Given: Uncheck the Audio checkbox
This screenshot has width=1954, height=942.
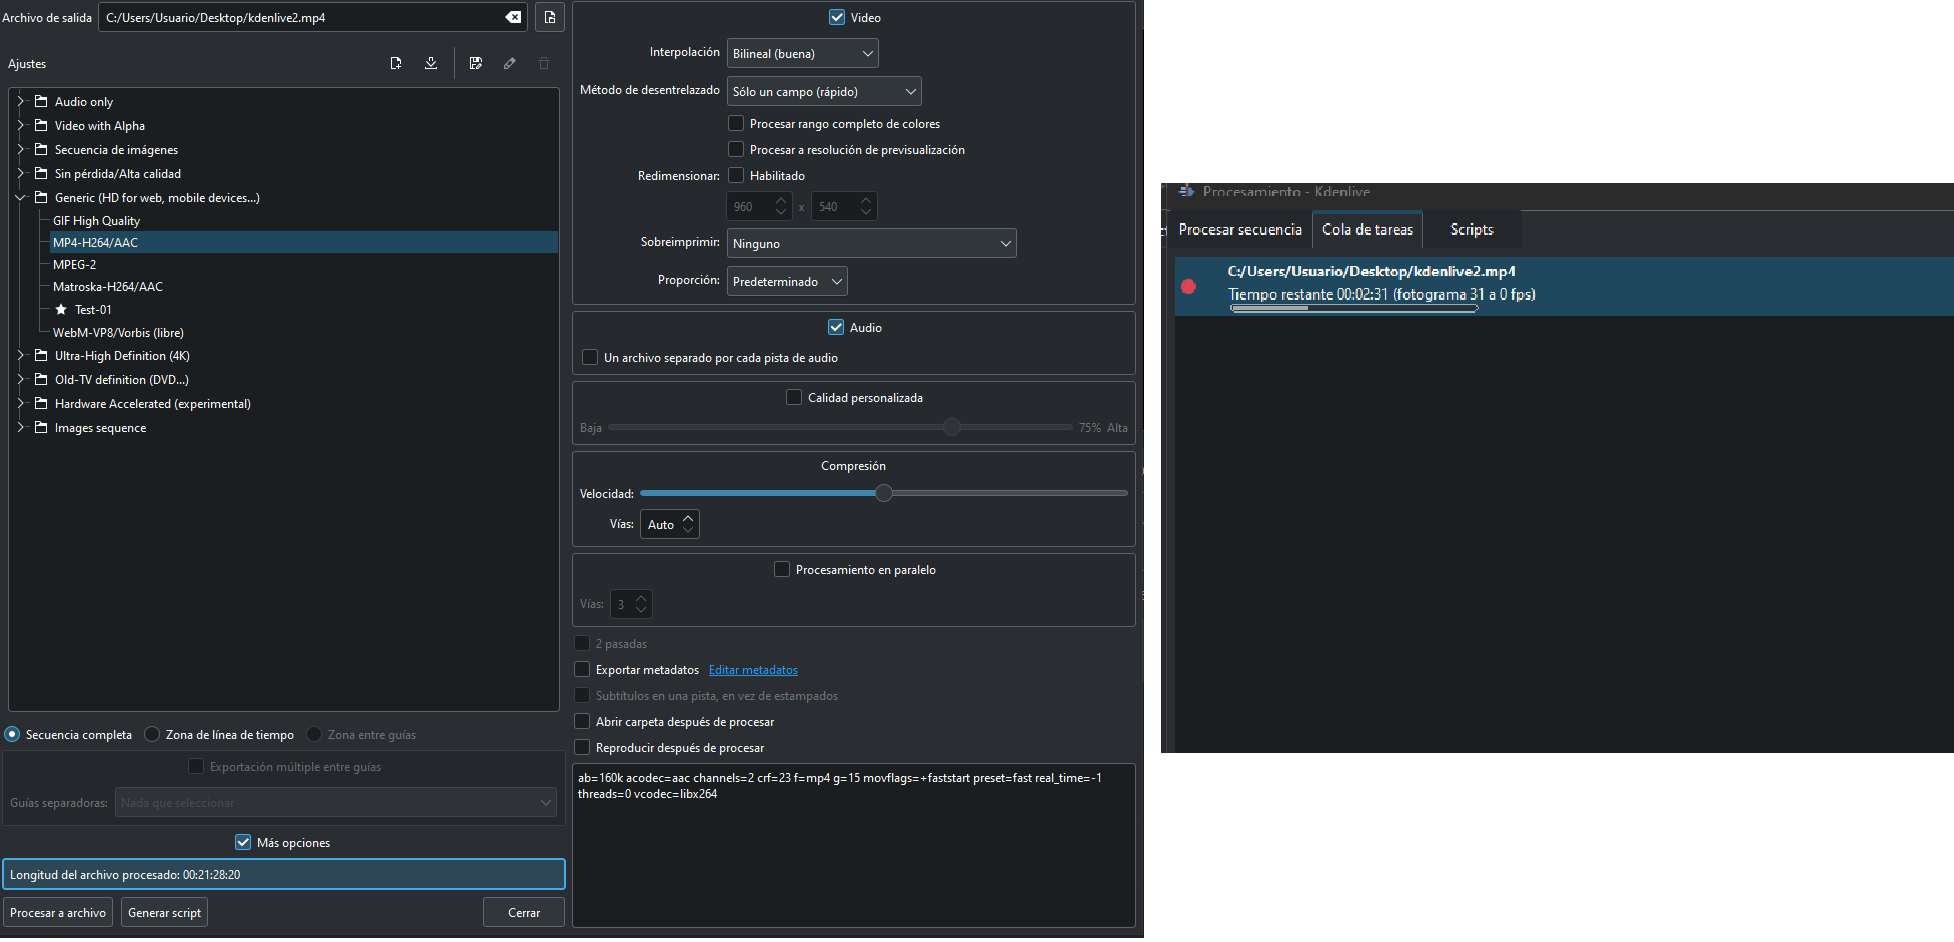Looking at the screenshot, I should [x=836, y=327].
